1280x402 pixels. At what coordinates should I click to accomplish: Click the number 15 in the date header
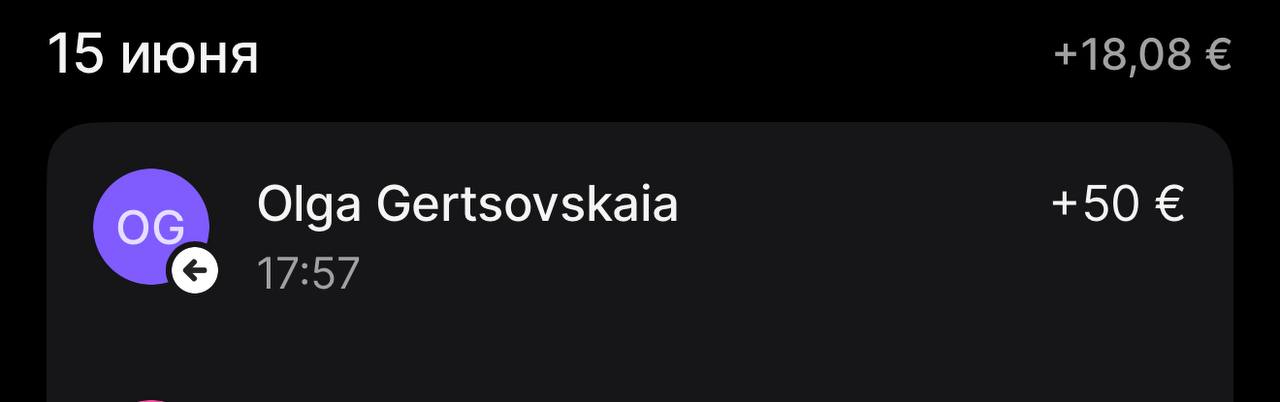click(x=76, y=54)
